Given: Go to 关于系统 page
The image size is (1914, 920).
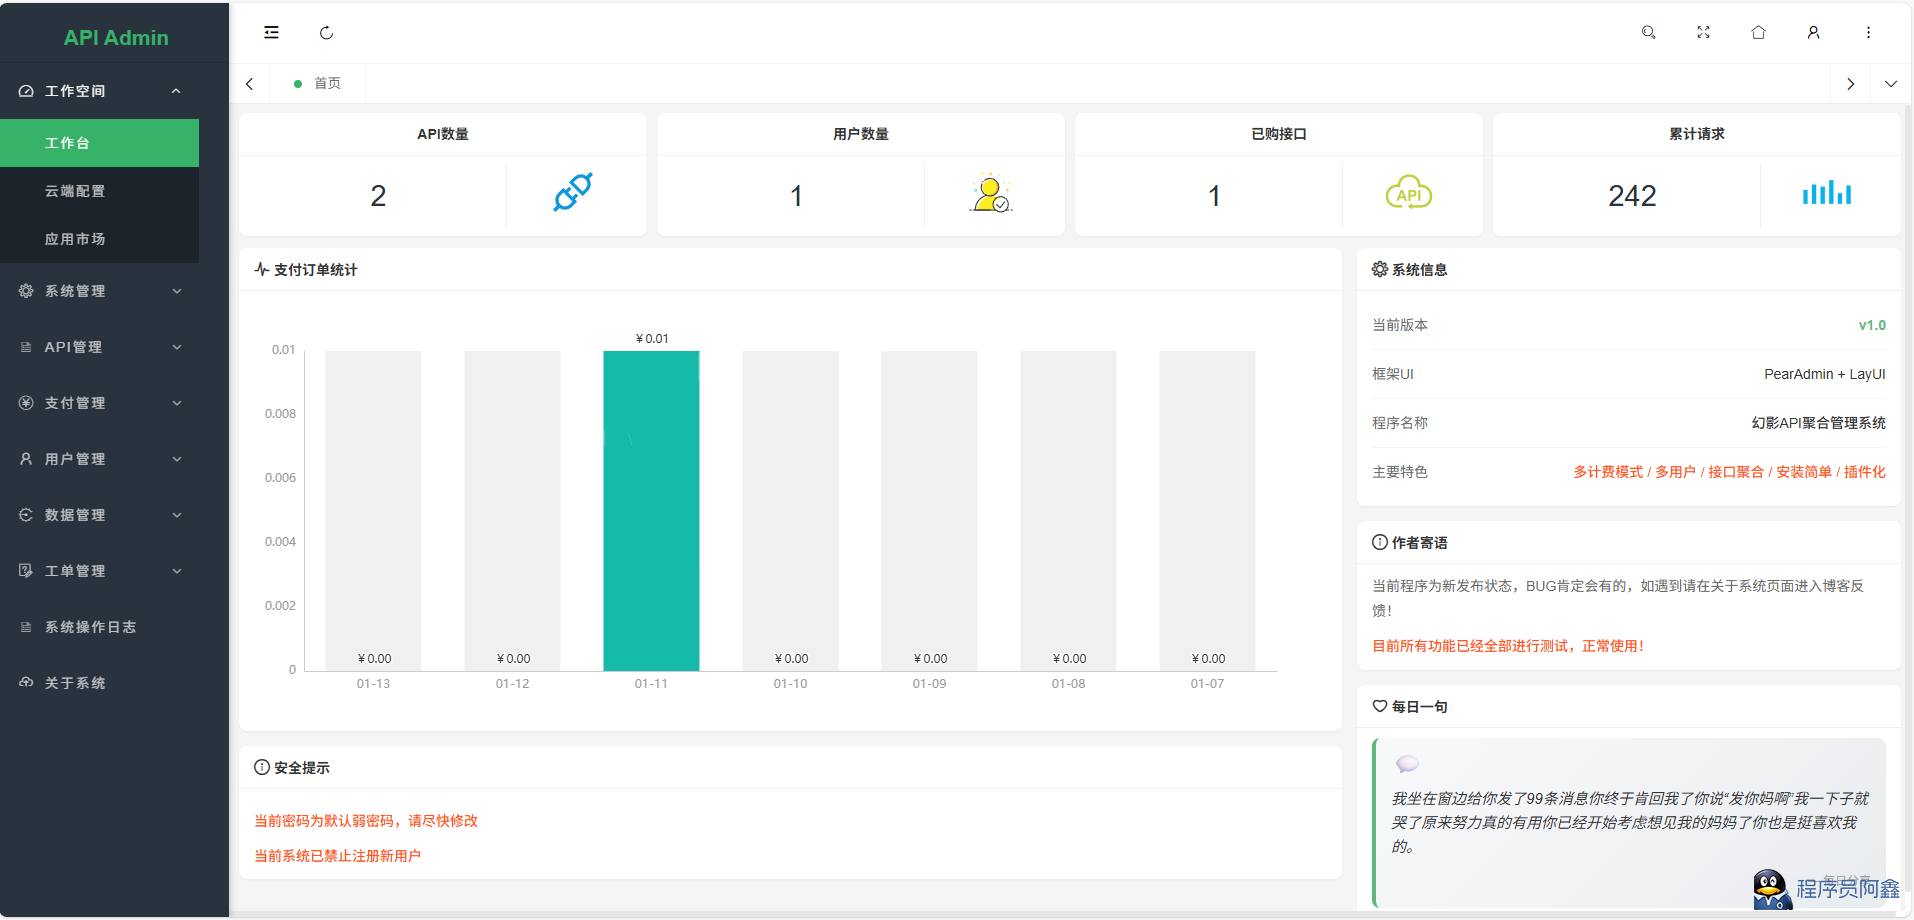Looking at the screenshot, I should [75, 683].
